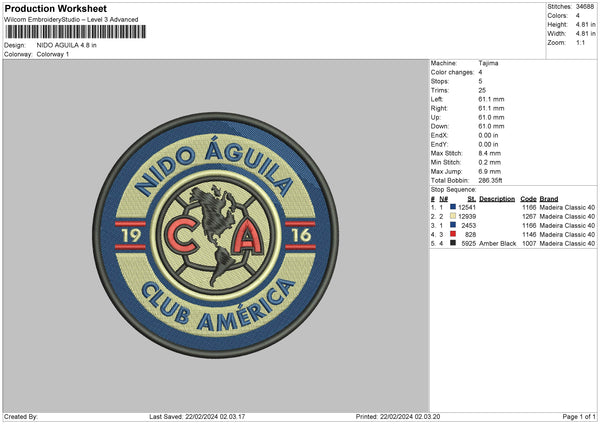This screenshot has width=600, height=424.
Task: Click 'Amber Black' description in stop 5
Action: 498,244
